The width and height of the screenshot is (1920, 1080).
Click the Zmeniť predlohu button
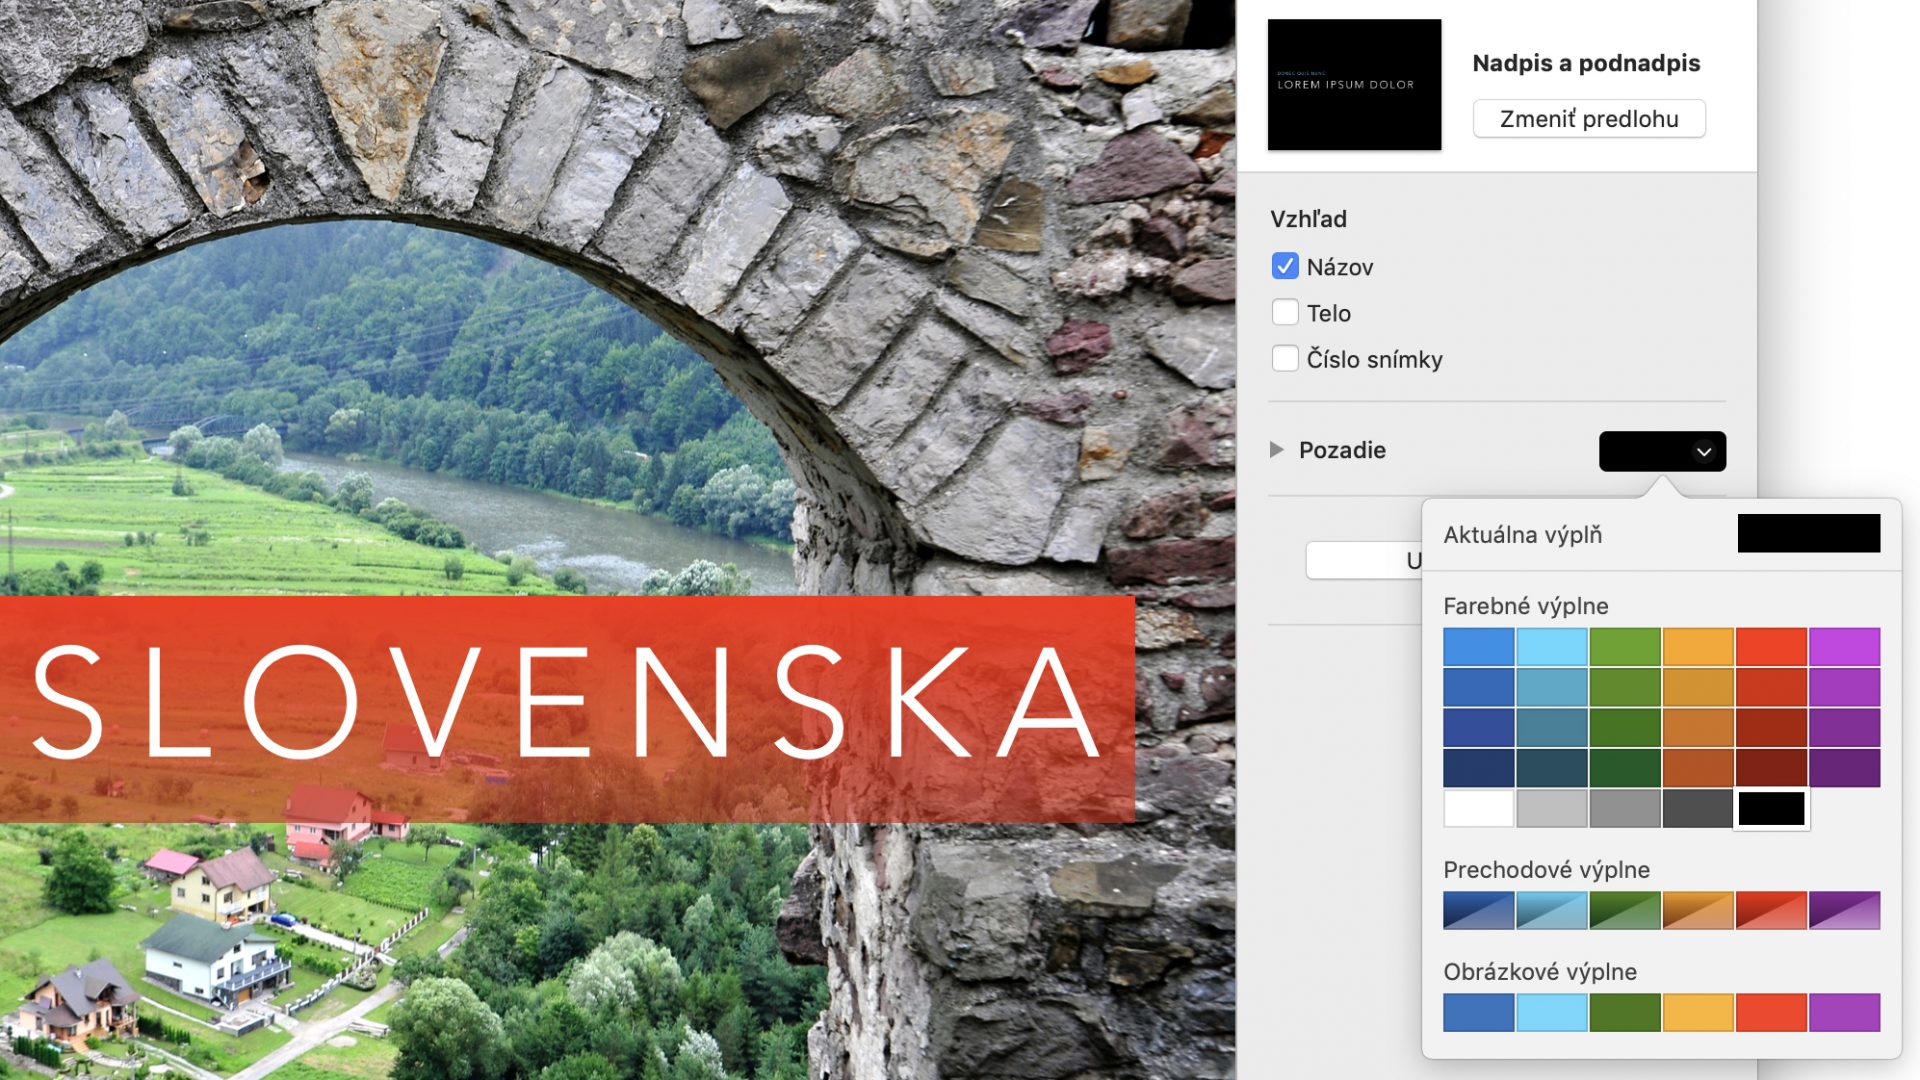[1589, 119]
